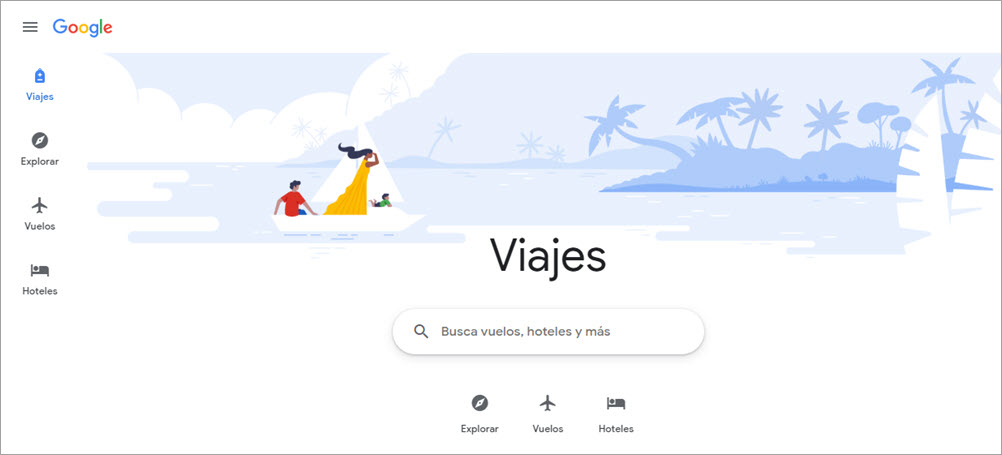Click the Google logo
Viewport: 1002px width, 455px height.
(x=82, y=27)
